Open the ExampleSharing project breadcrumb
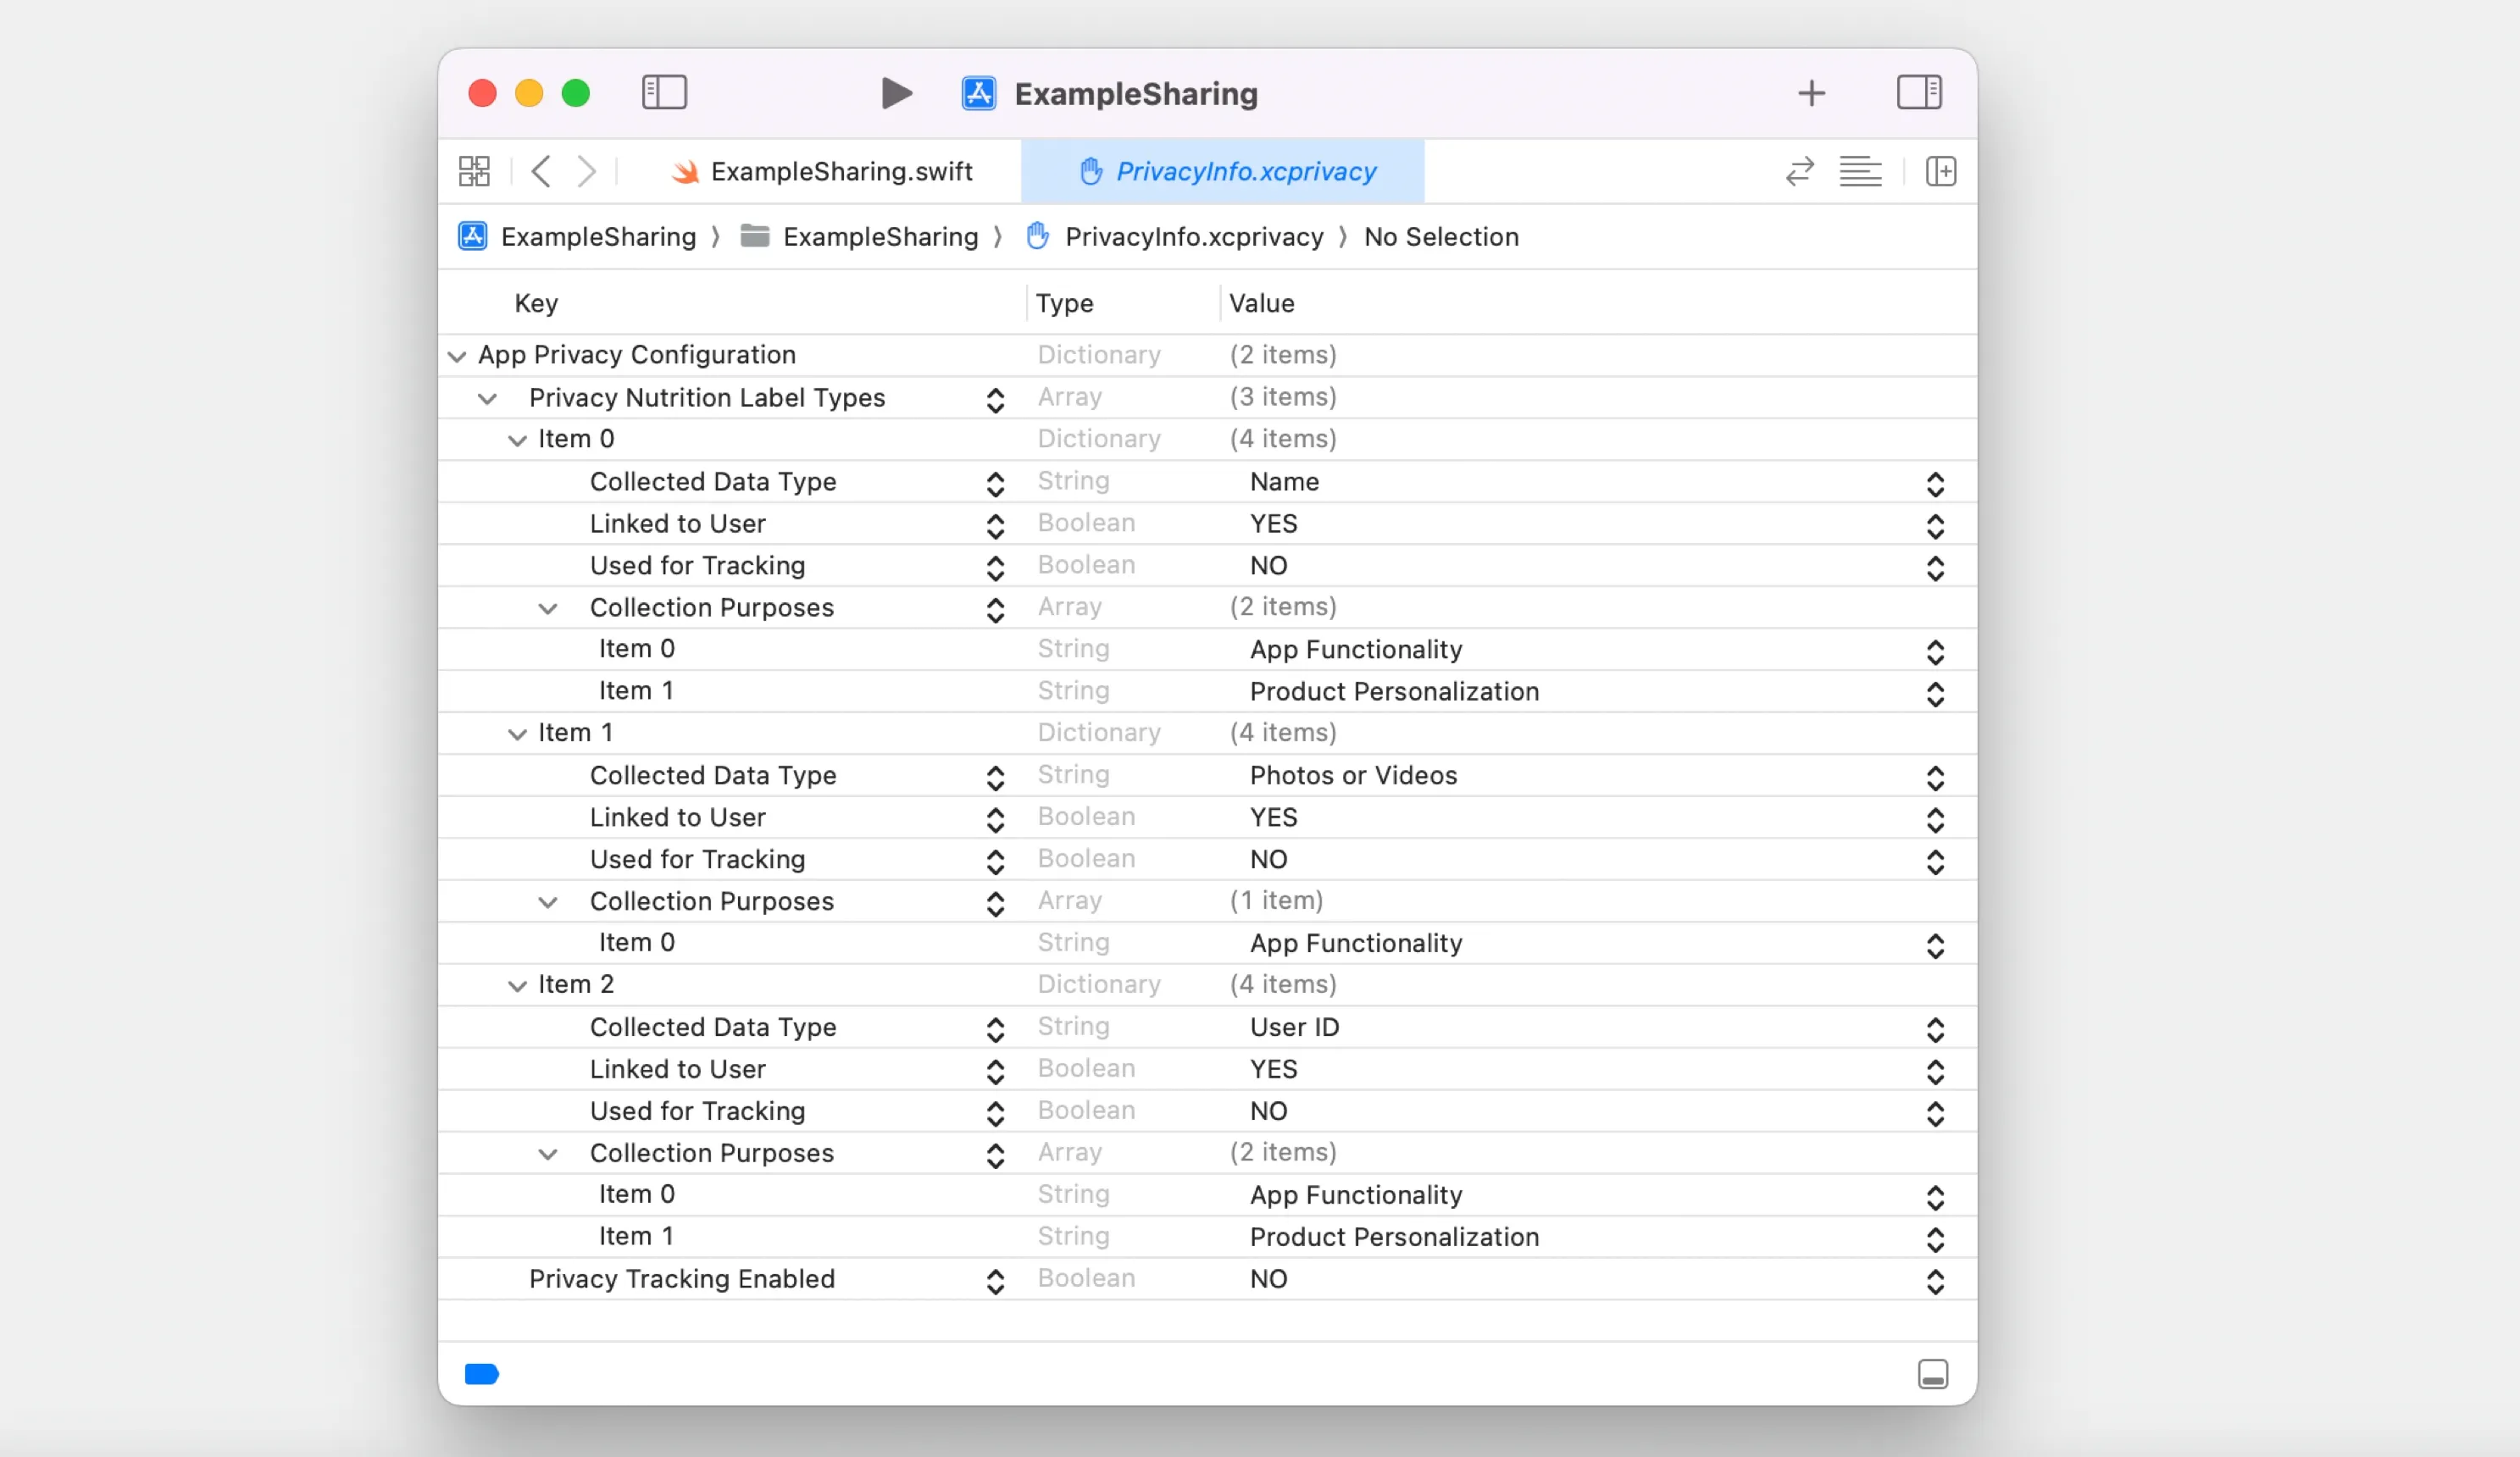2520x1457 pixels. (577, 237)
